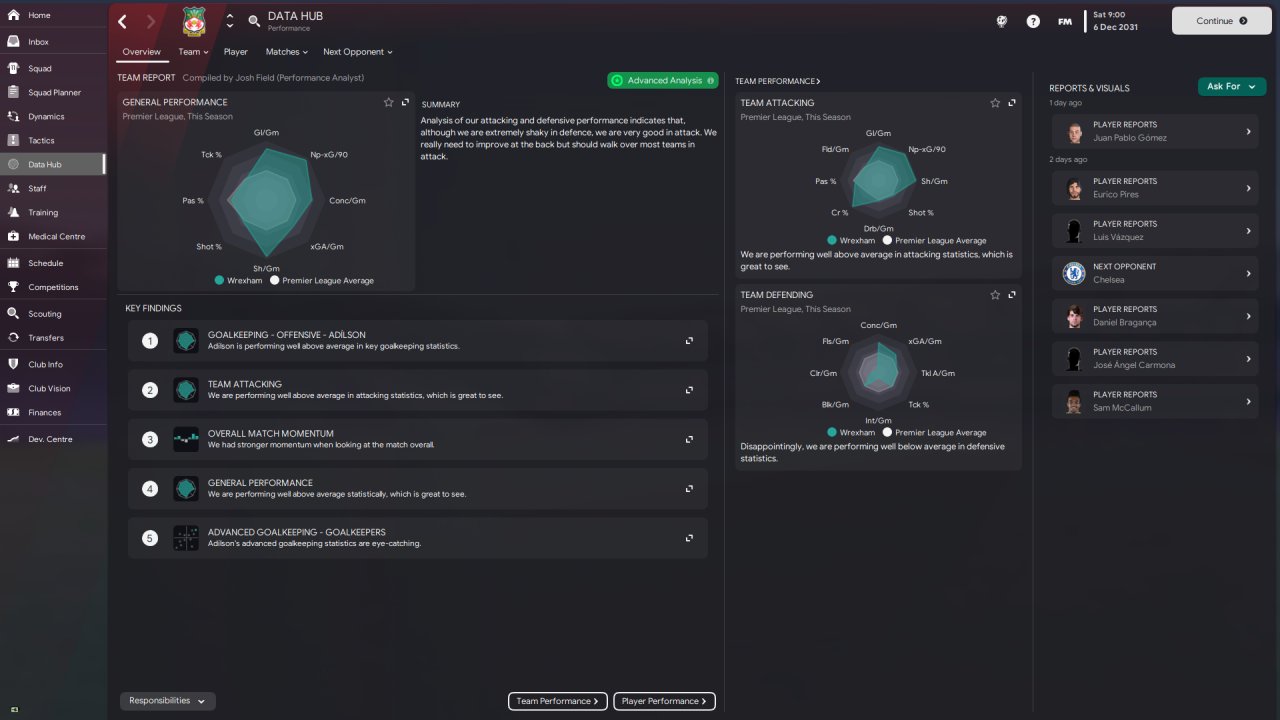Click the Continue button
This screenshot has height=720, width=1280.
(x=1221, y=21)
